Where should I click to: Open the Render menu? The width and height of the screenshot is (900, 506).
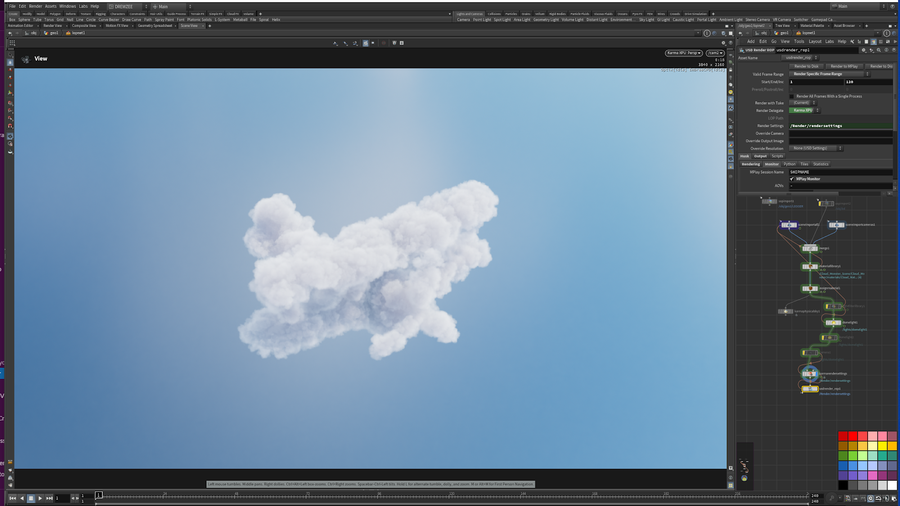[36, 6]
